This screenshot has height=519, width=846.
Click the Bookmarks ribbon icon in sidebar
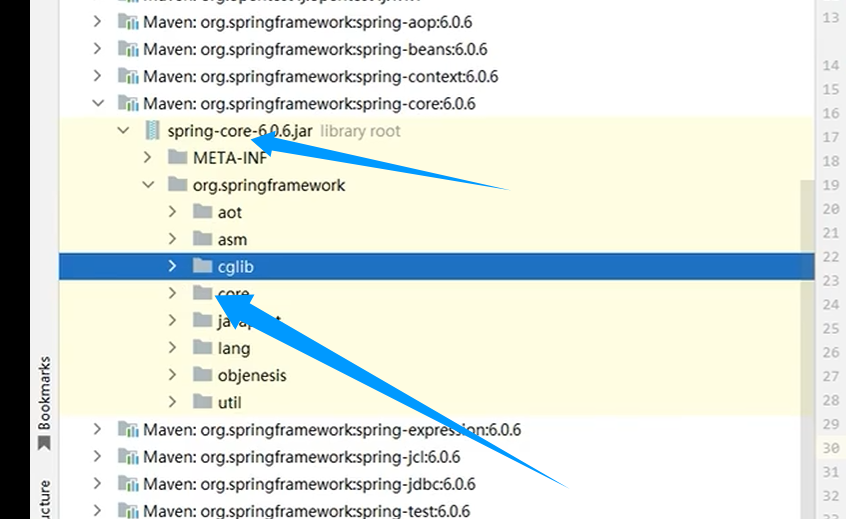[x=44, y=443]
